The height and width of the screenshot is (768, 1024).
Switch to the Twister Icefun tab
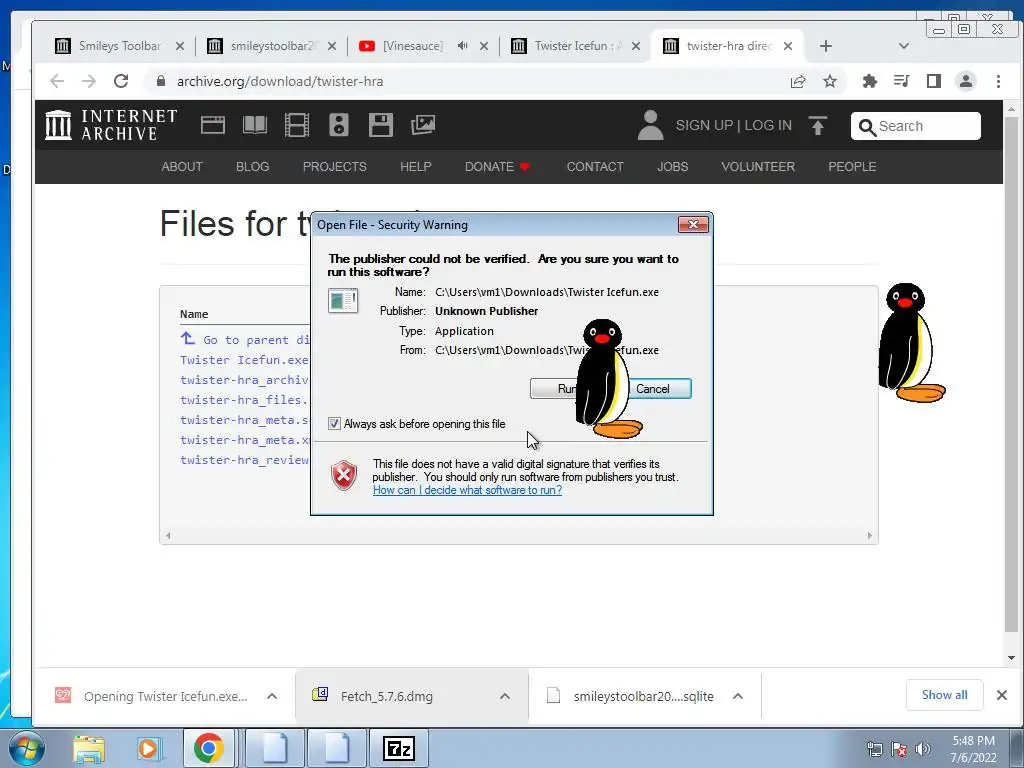[x=575, y=46]
